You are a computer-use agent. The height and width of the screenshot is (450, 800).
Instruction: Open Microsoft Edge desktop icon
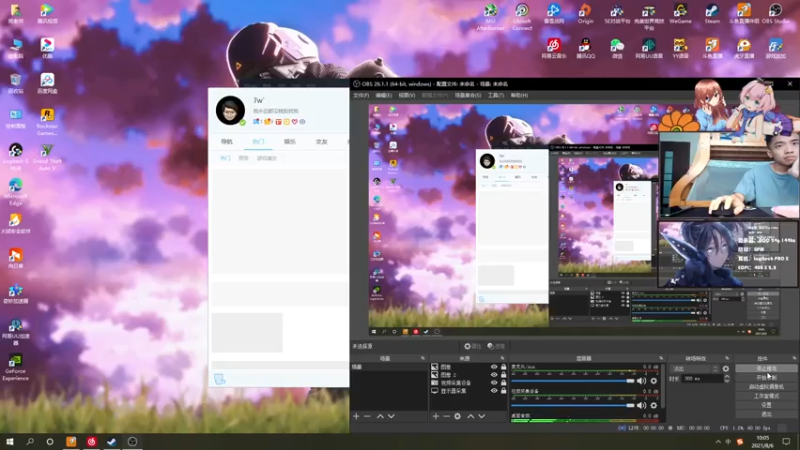click(x=15, y=192)
